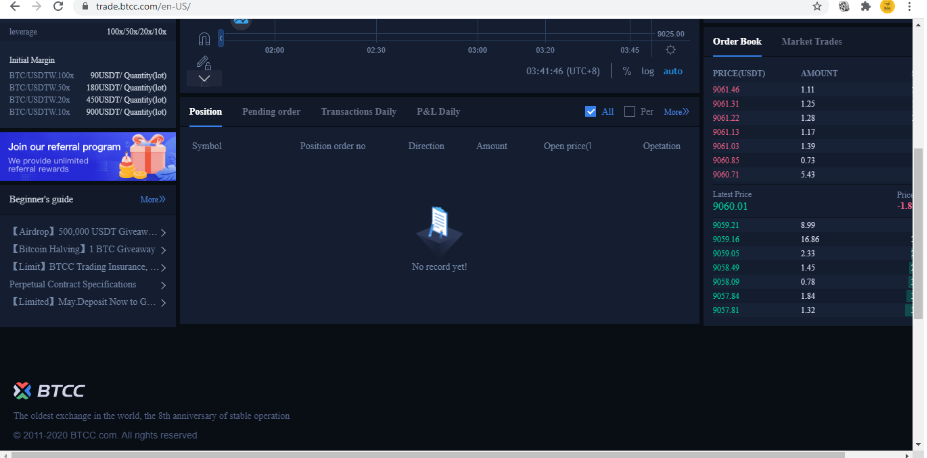Click the Amount column in positions table
Image resolution: width=927 pixels, height=458 pixels.
(491, 146)
